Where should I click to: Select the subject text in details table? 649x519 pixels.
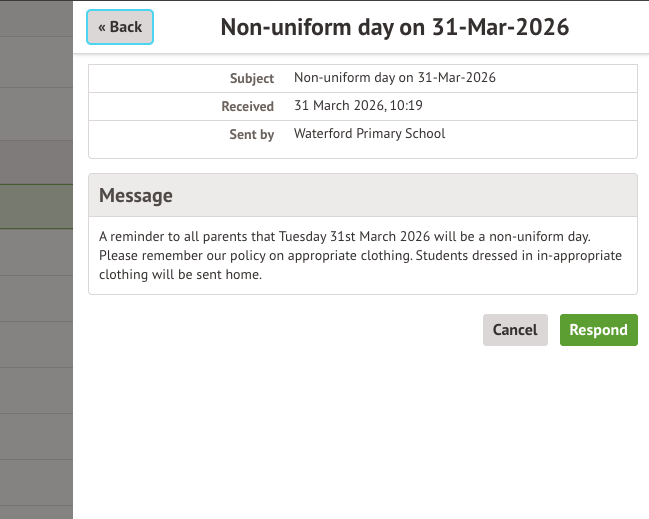click(394, 78)
